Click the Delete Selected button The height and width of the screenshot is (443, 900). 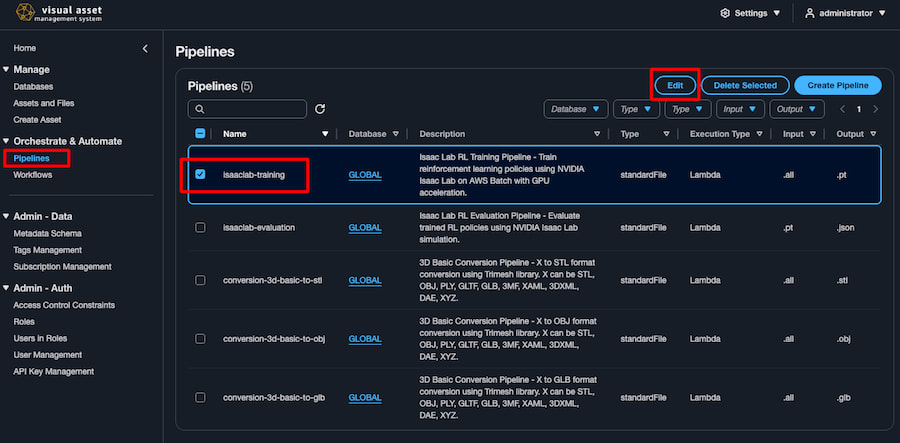pos(745,86)
